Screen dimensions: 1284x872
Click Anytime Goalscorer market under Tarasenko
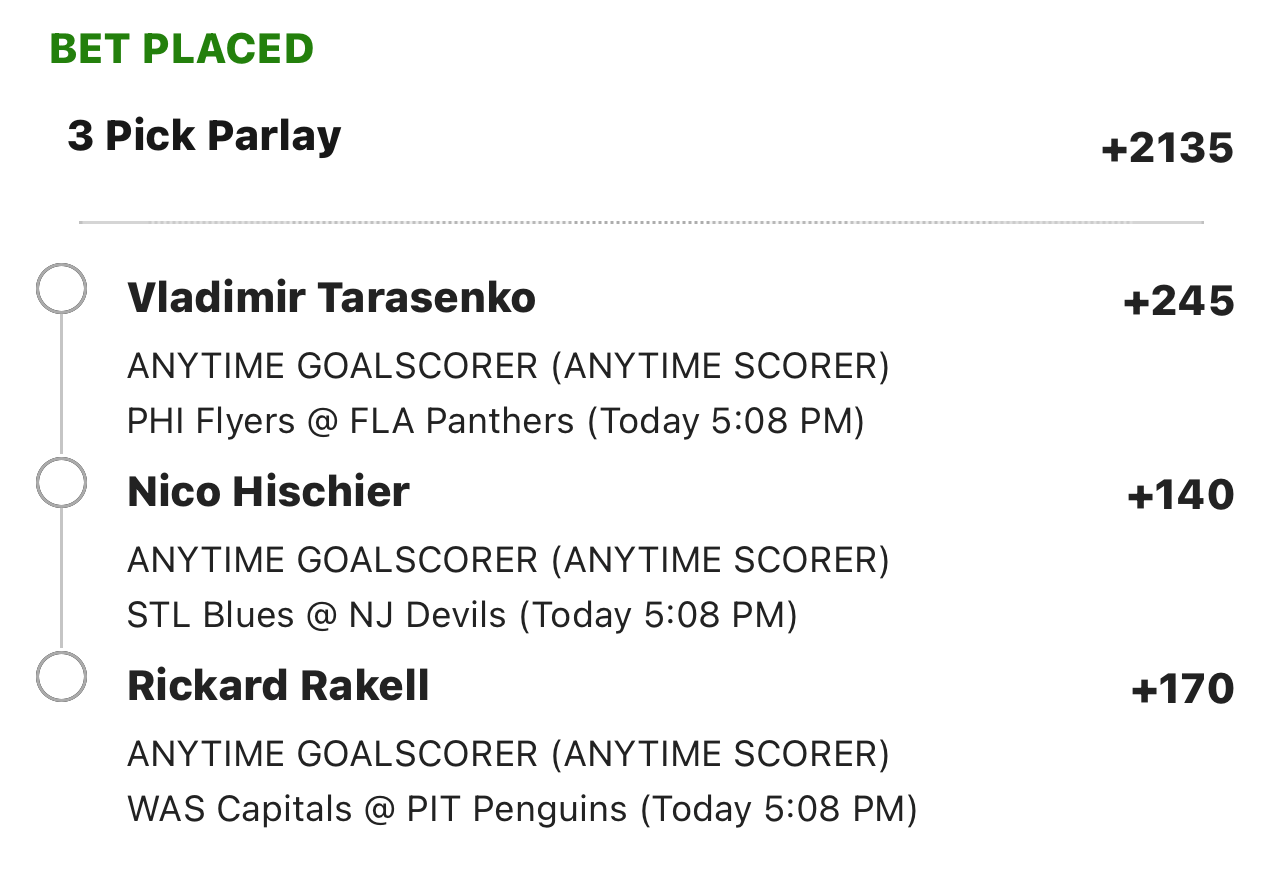point(508,367)
